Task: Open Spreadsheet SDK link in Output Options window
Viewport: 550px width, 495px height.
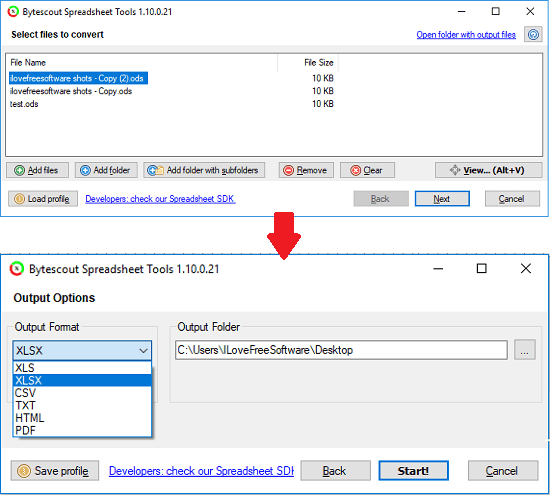Action: tap(201, 471)
